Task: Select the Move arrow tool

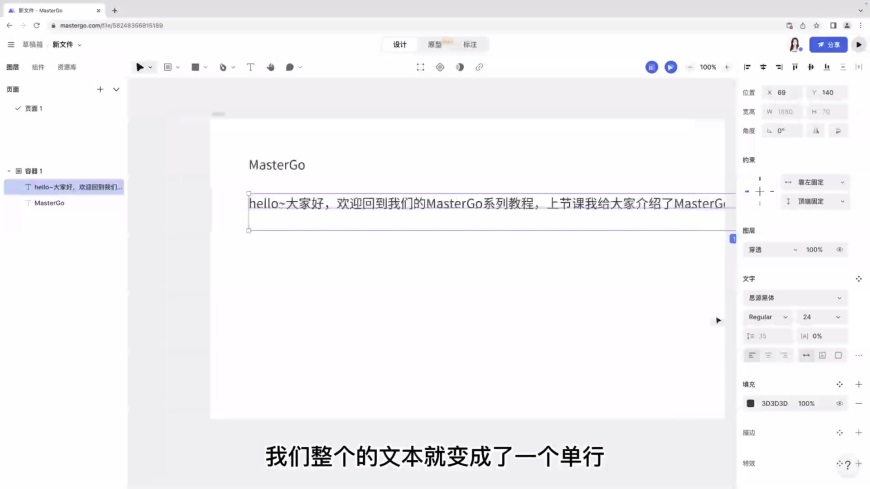Action: coord(140,67)
